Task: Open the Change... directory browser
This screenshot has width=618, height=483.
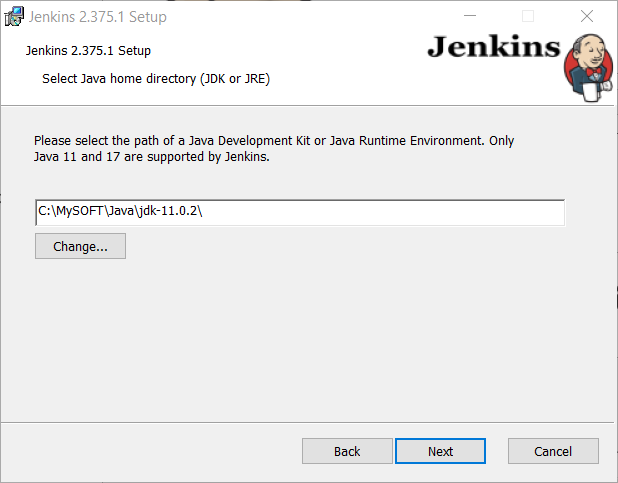Action: (x=80, y=246)
